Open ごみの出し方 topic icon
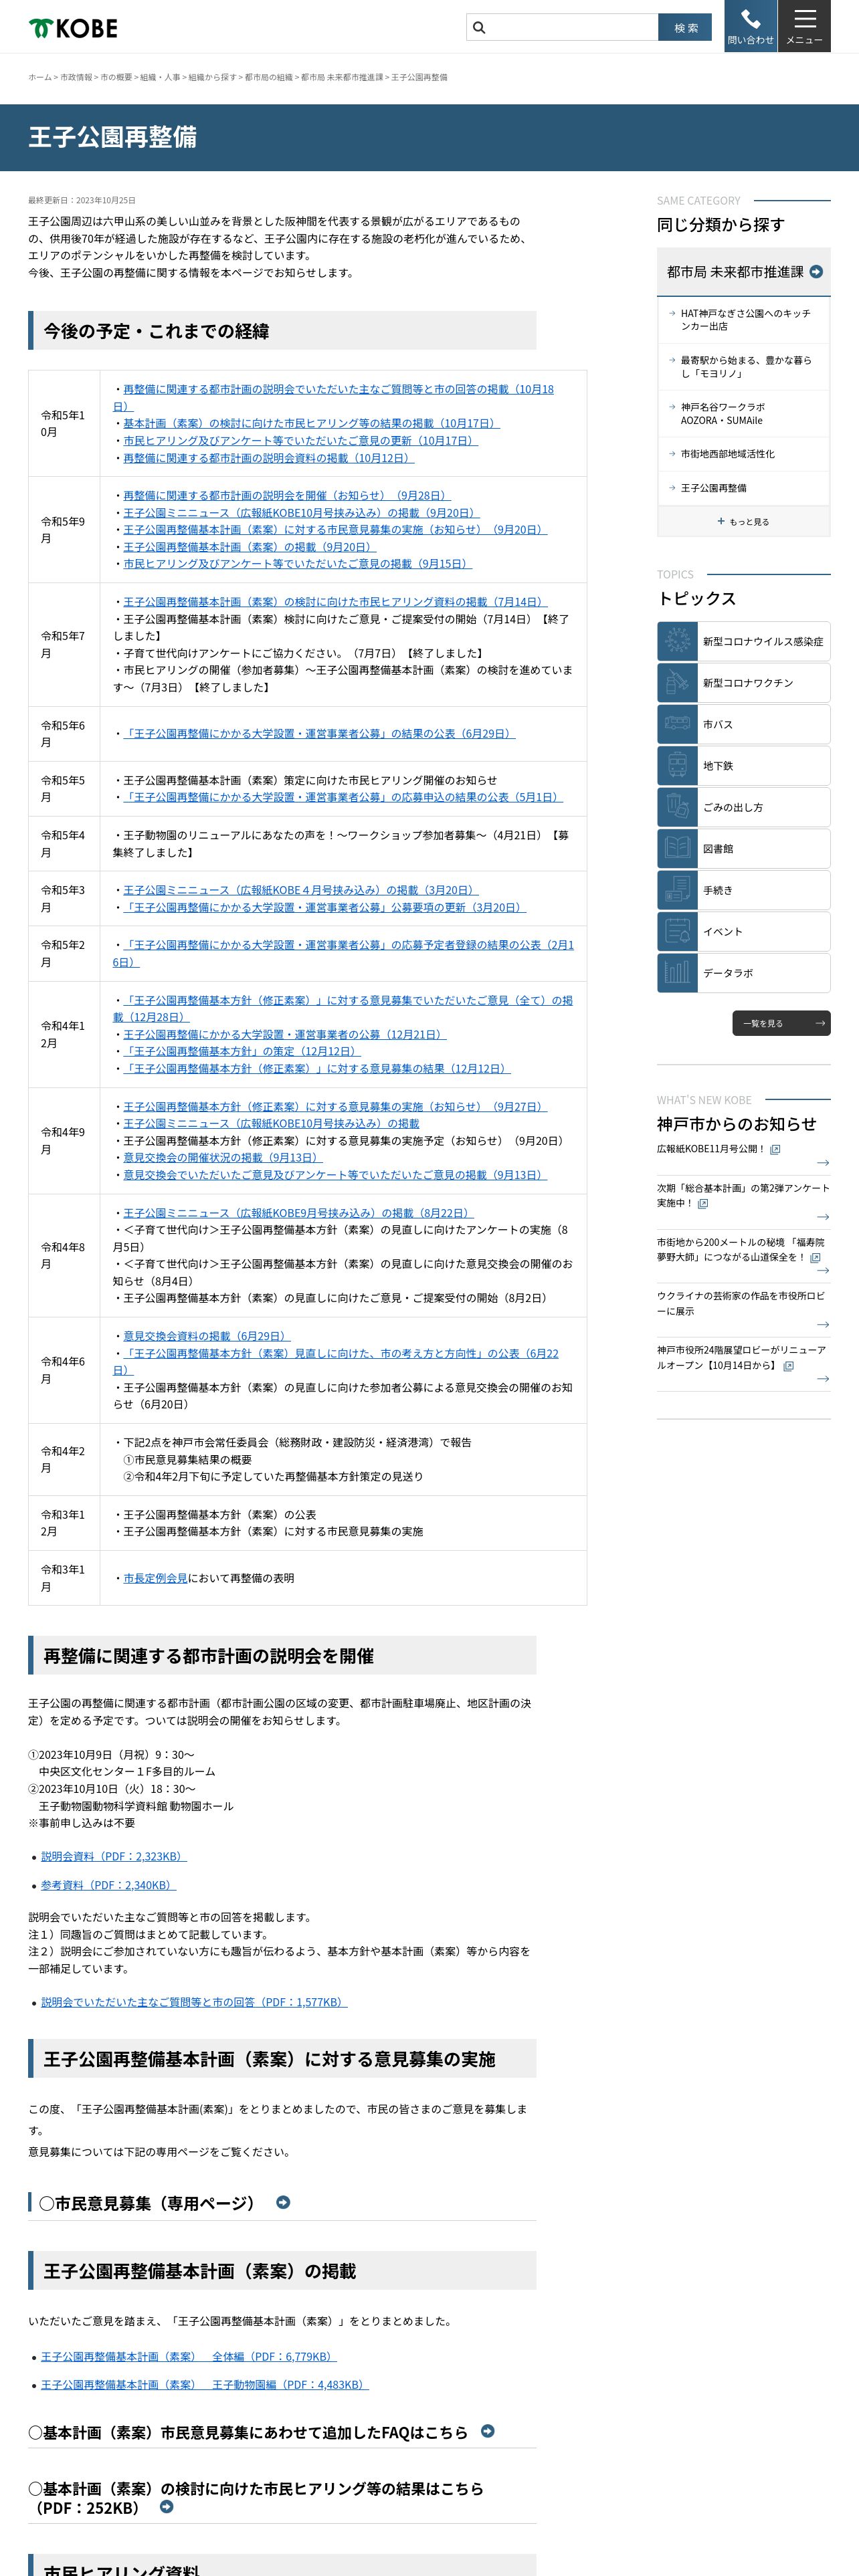 coord(677,807)
